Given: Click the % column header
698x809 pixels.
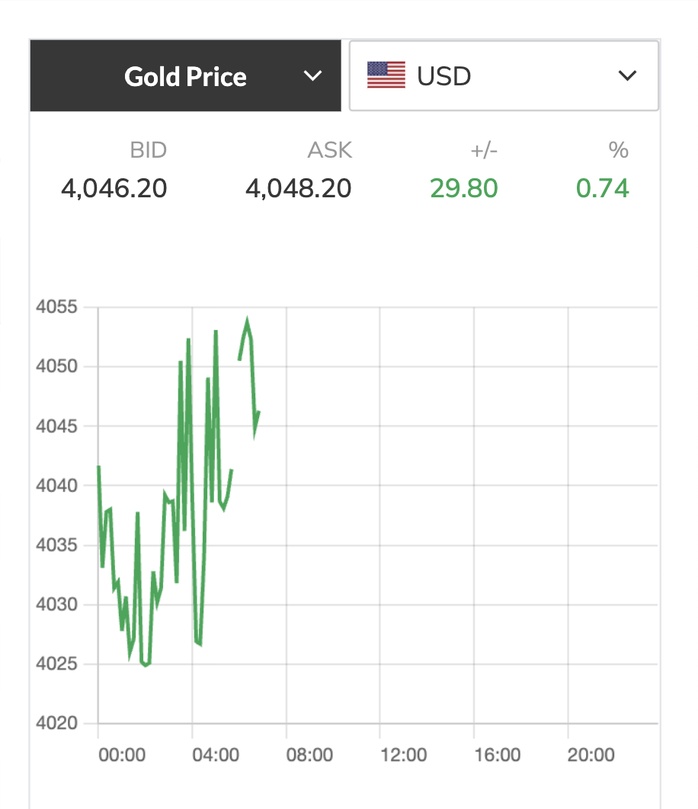Looking at the screenshot, I should [618, 151].
